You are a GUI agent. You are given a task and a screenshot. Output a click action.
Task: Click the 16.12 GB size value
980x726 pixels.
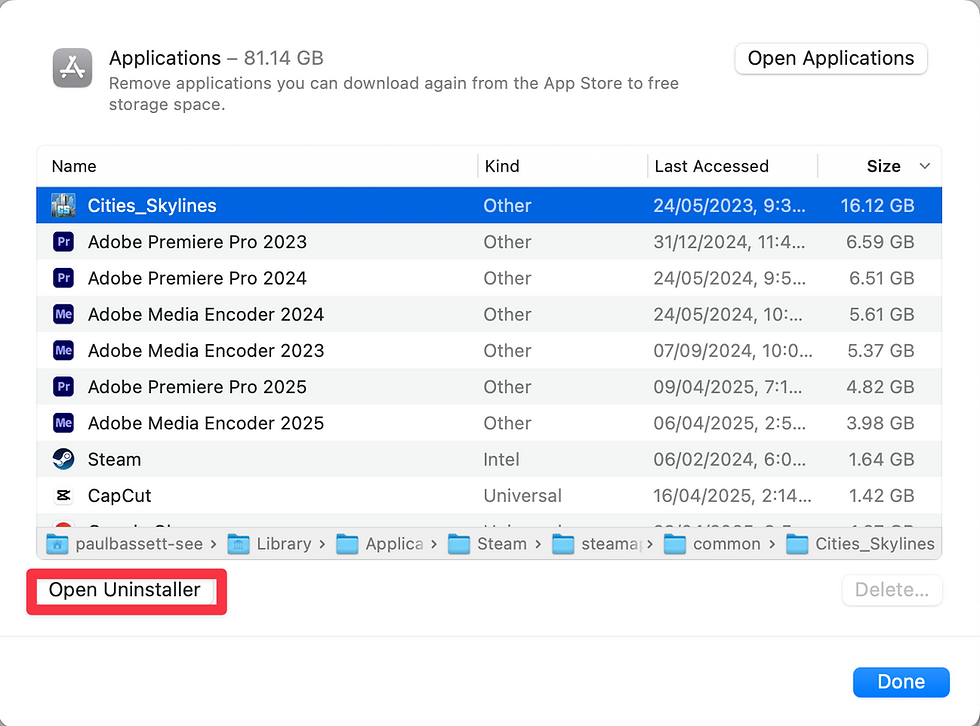(x=878, y=206)
